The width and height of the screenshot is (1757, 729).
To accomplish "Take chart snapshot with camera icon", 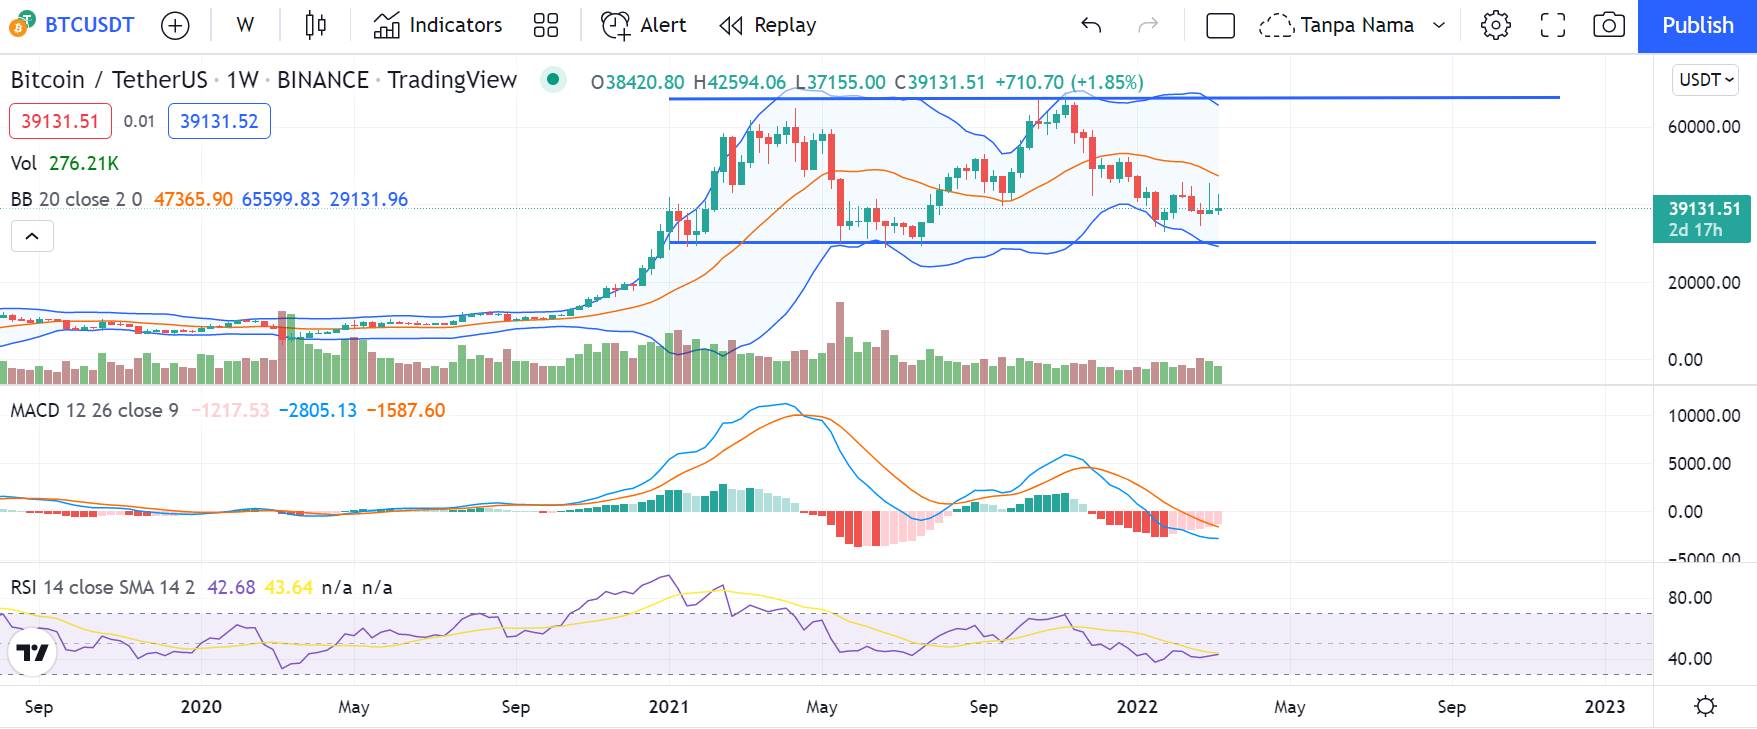I will pyautogui.click(x=1608, y=25).
